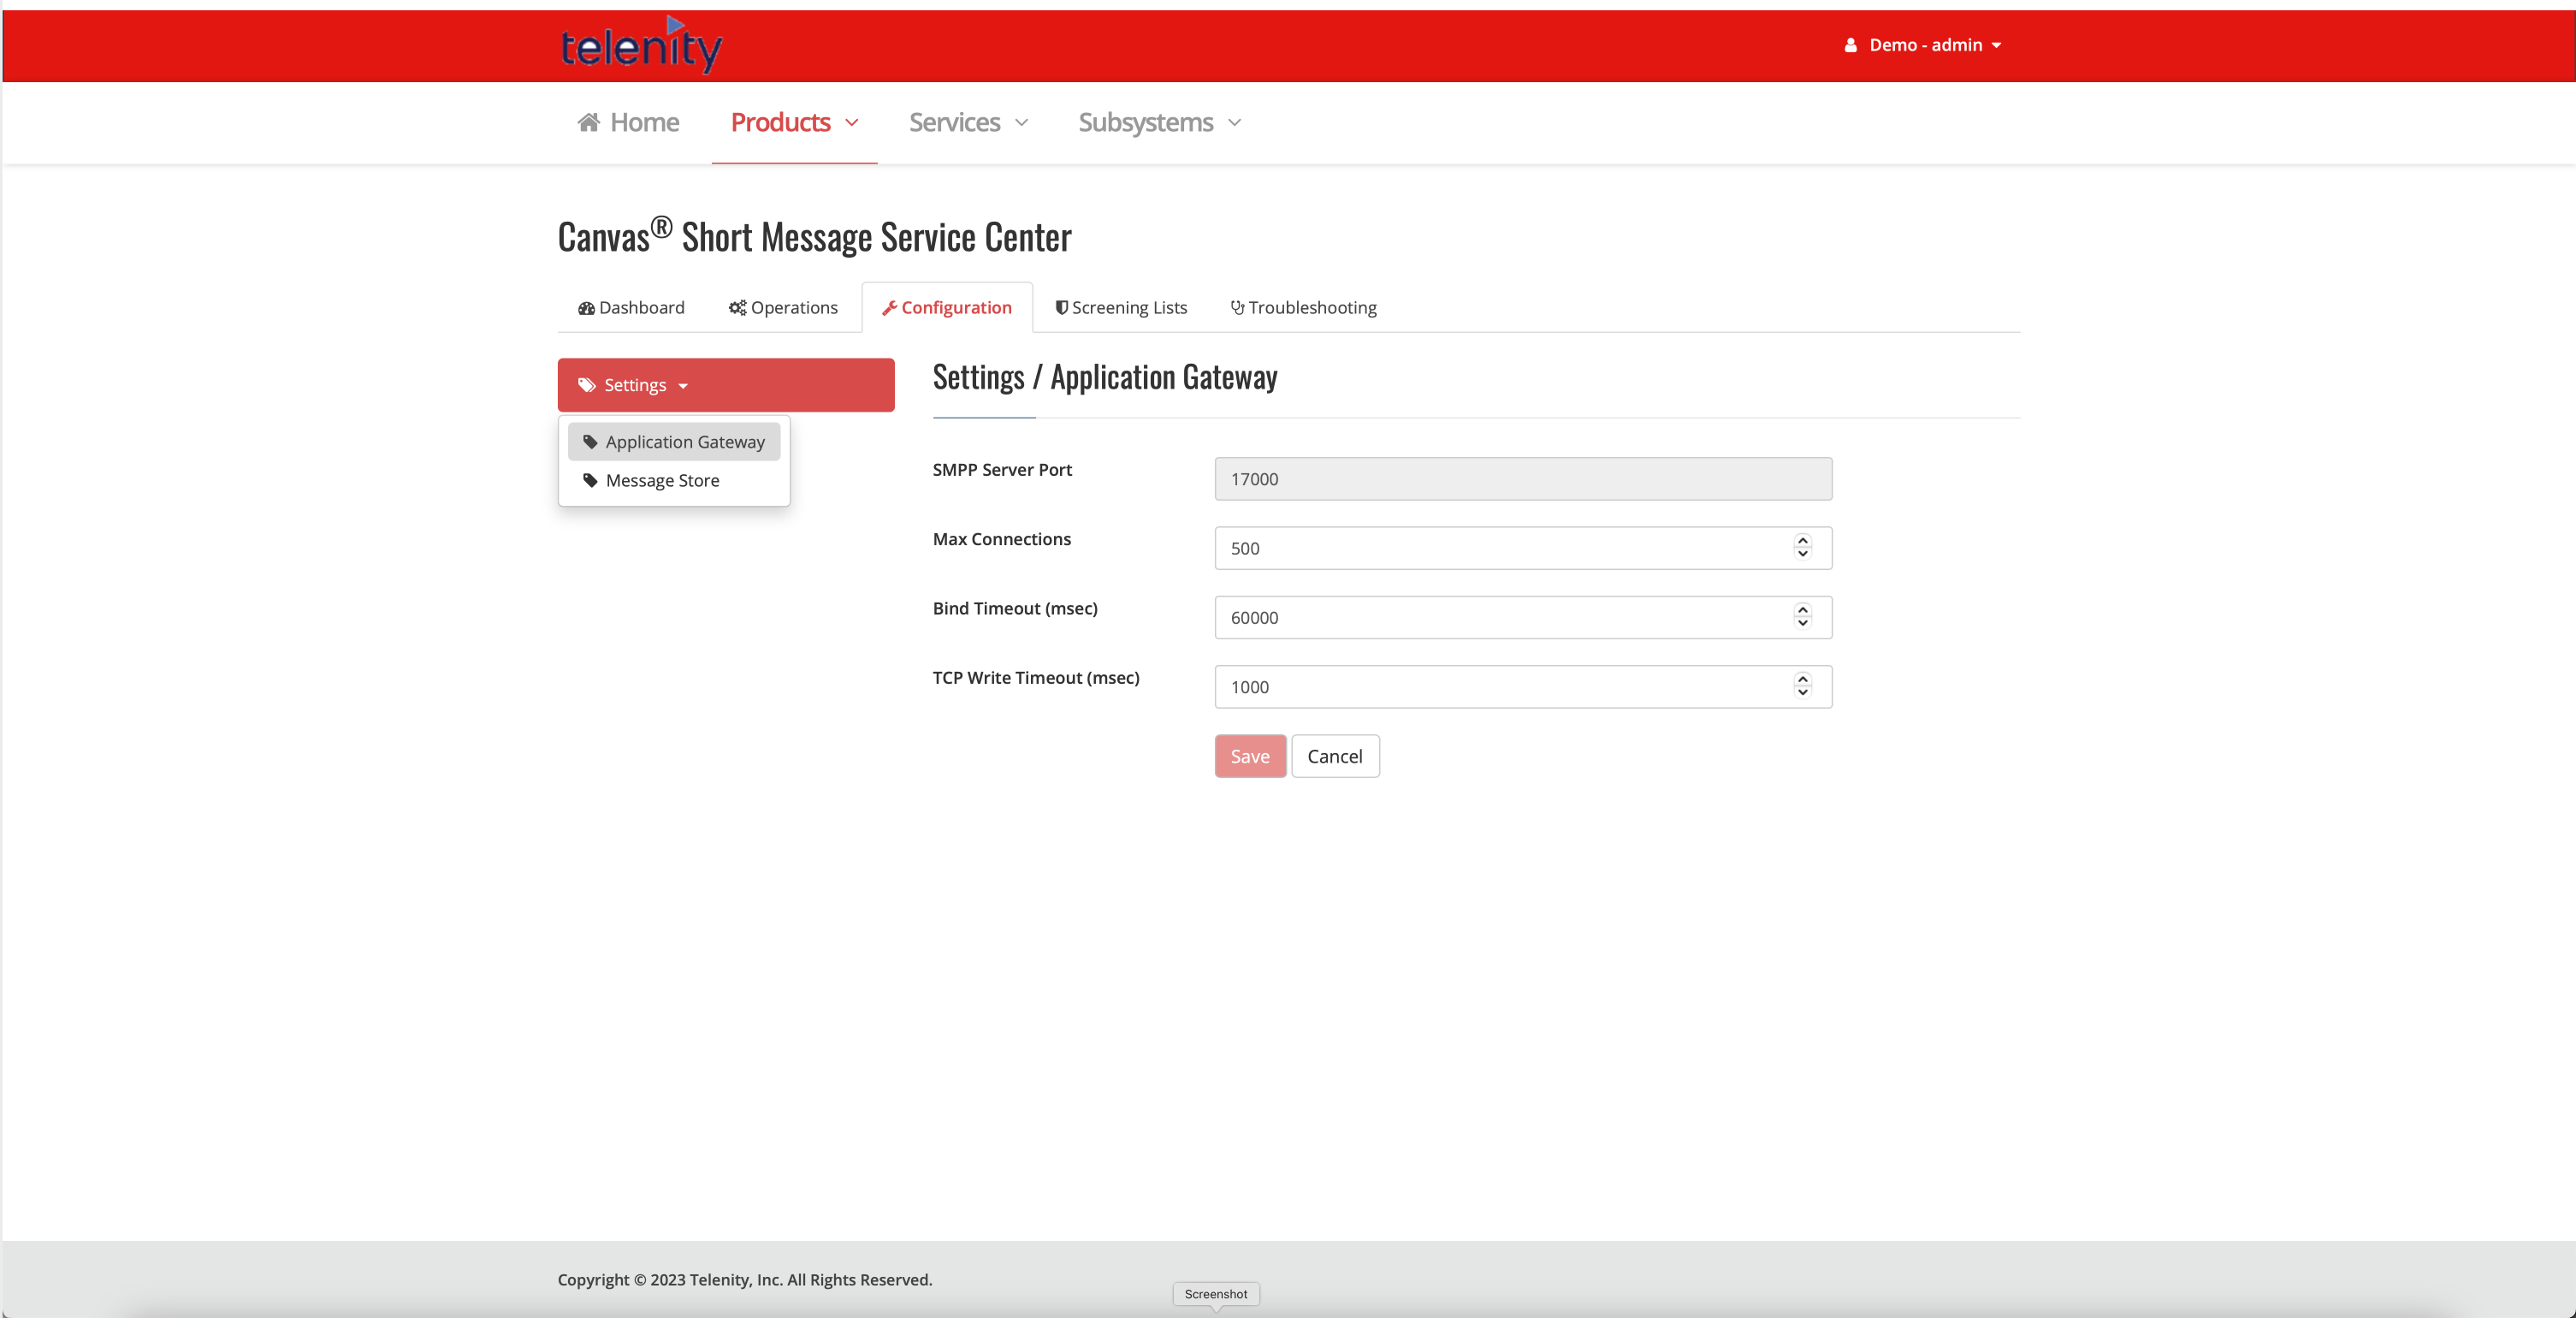
Task: Select the Configuration tab
Action: [x=946, y=307]
